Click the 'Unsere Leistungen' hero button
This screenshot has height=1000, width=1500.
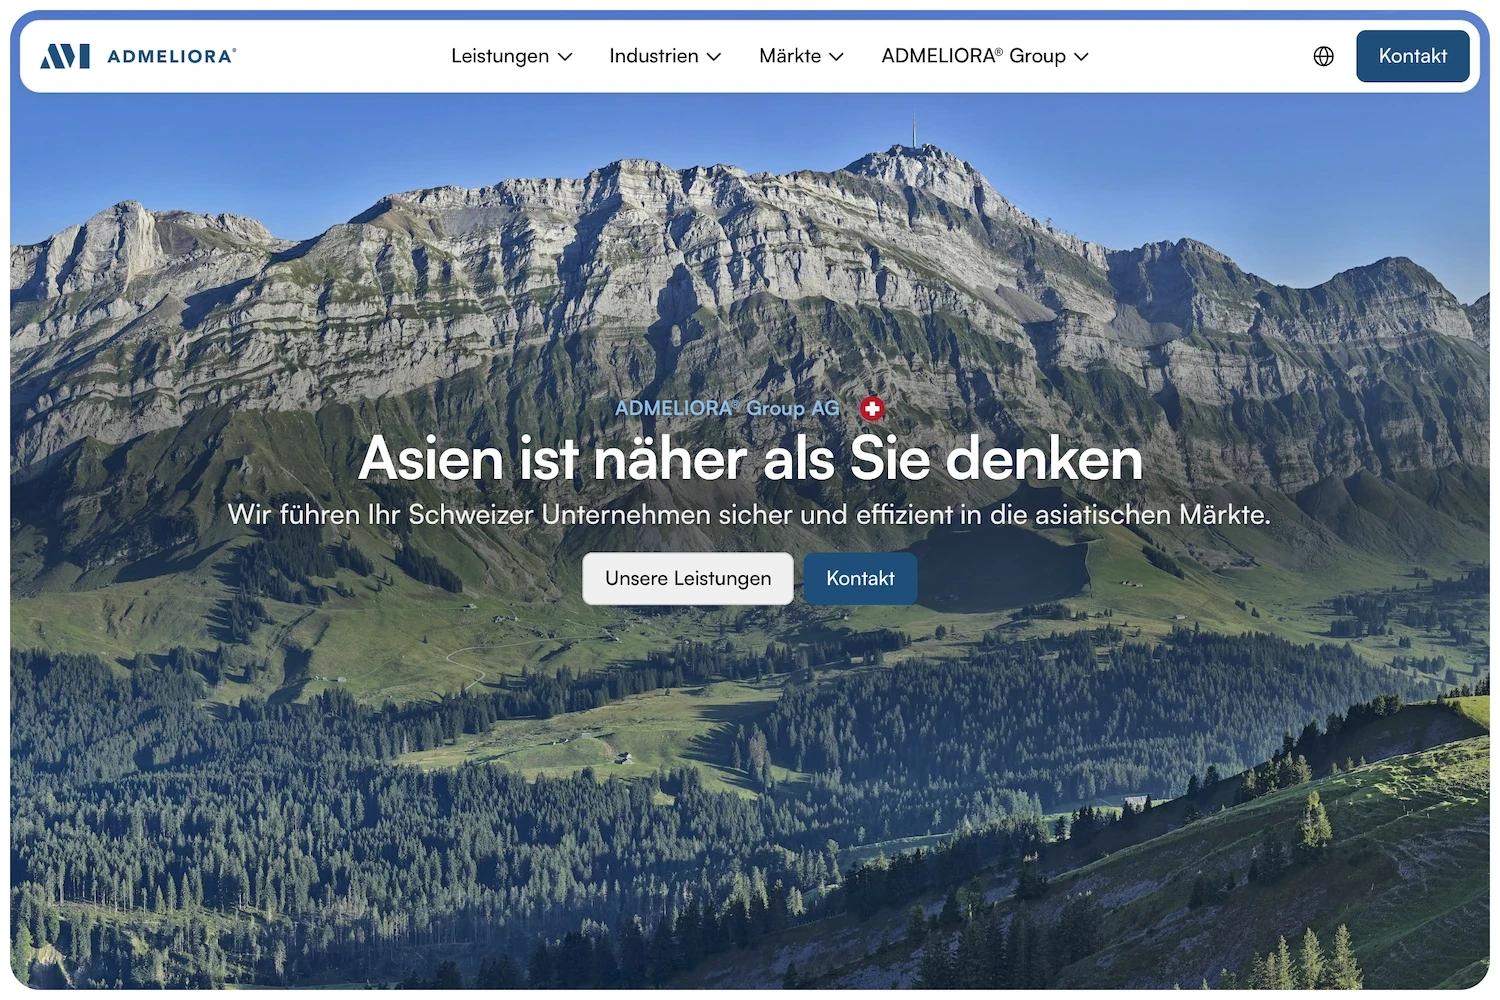[x=687, y=578]
